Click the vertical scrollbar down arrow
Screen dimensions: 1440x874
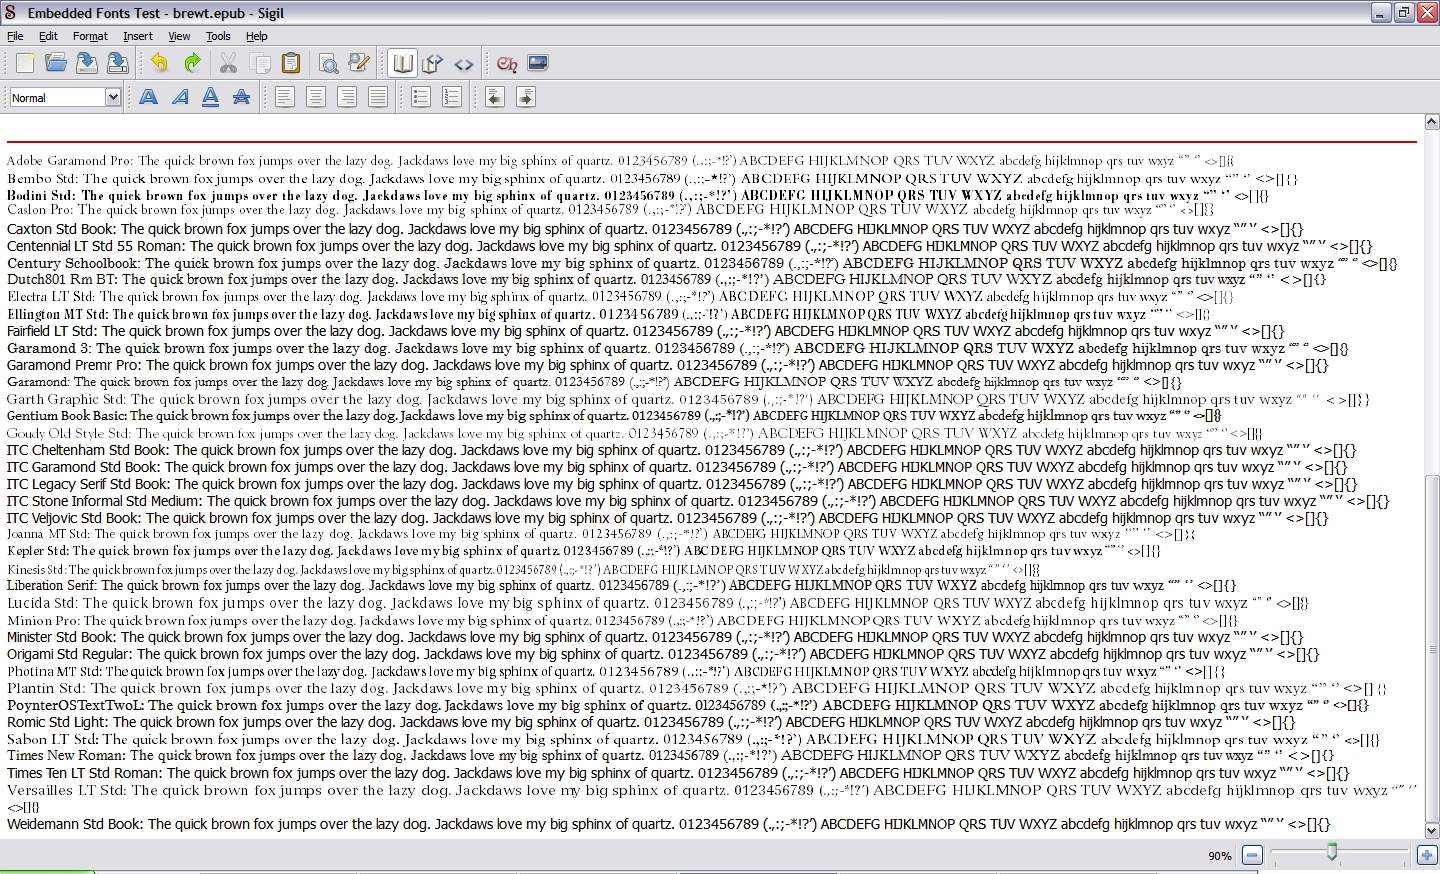click(1431, 830)
